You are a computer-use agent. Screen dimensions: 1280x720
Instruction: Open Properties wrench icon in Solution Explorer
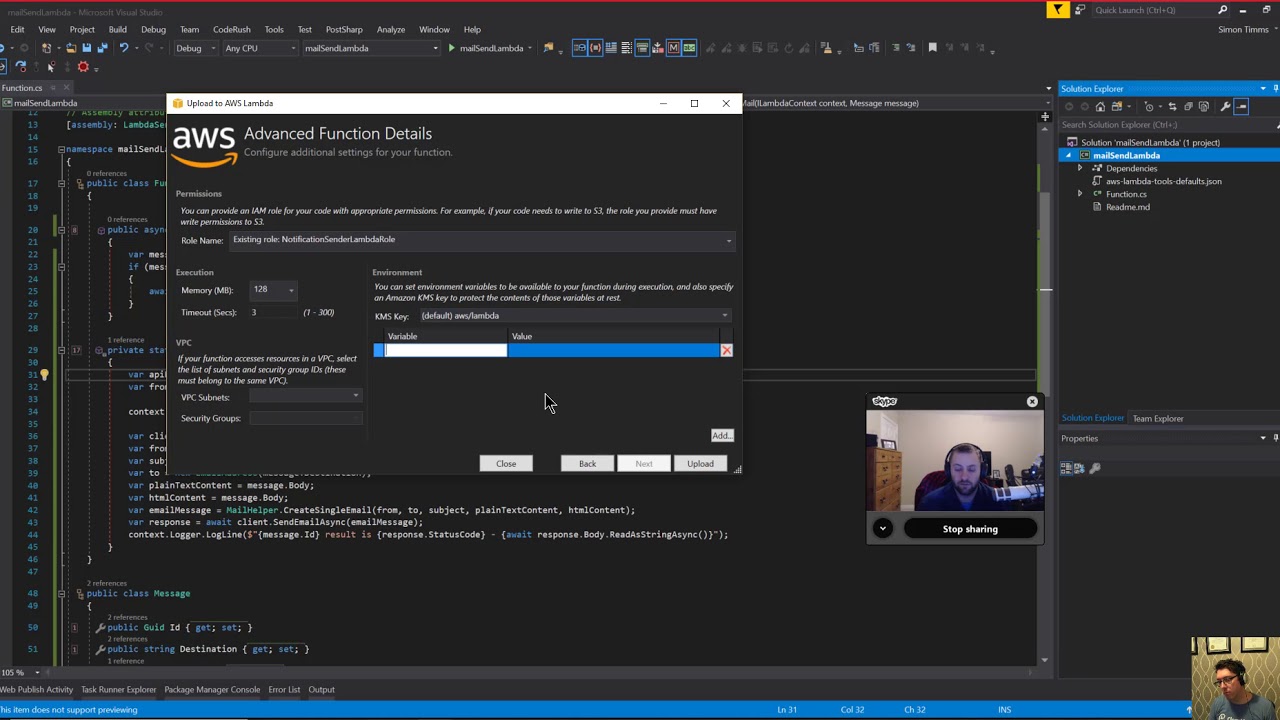pyautogui.click(x=1225, y=106)
